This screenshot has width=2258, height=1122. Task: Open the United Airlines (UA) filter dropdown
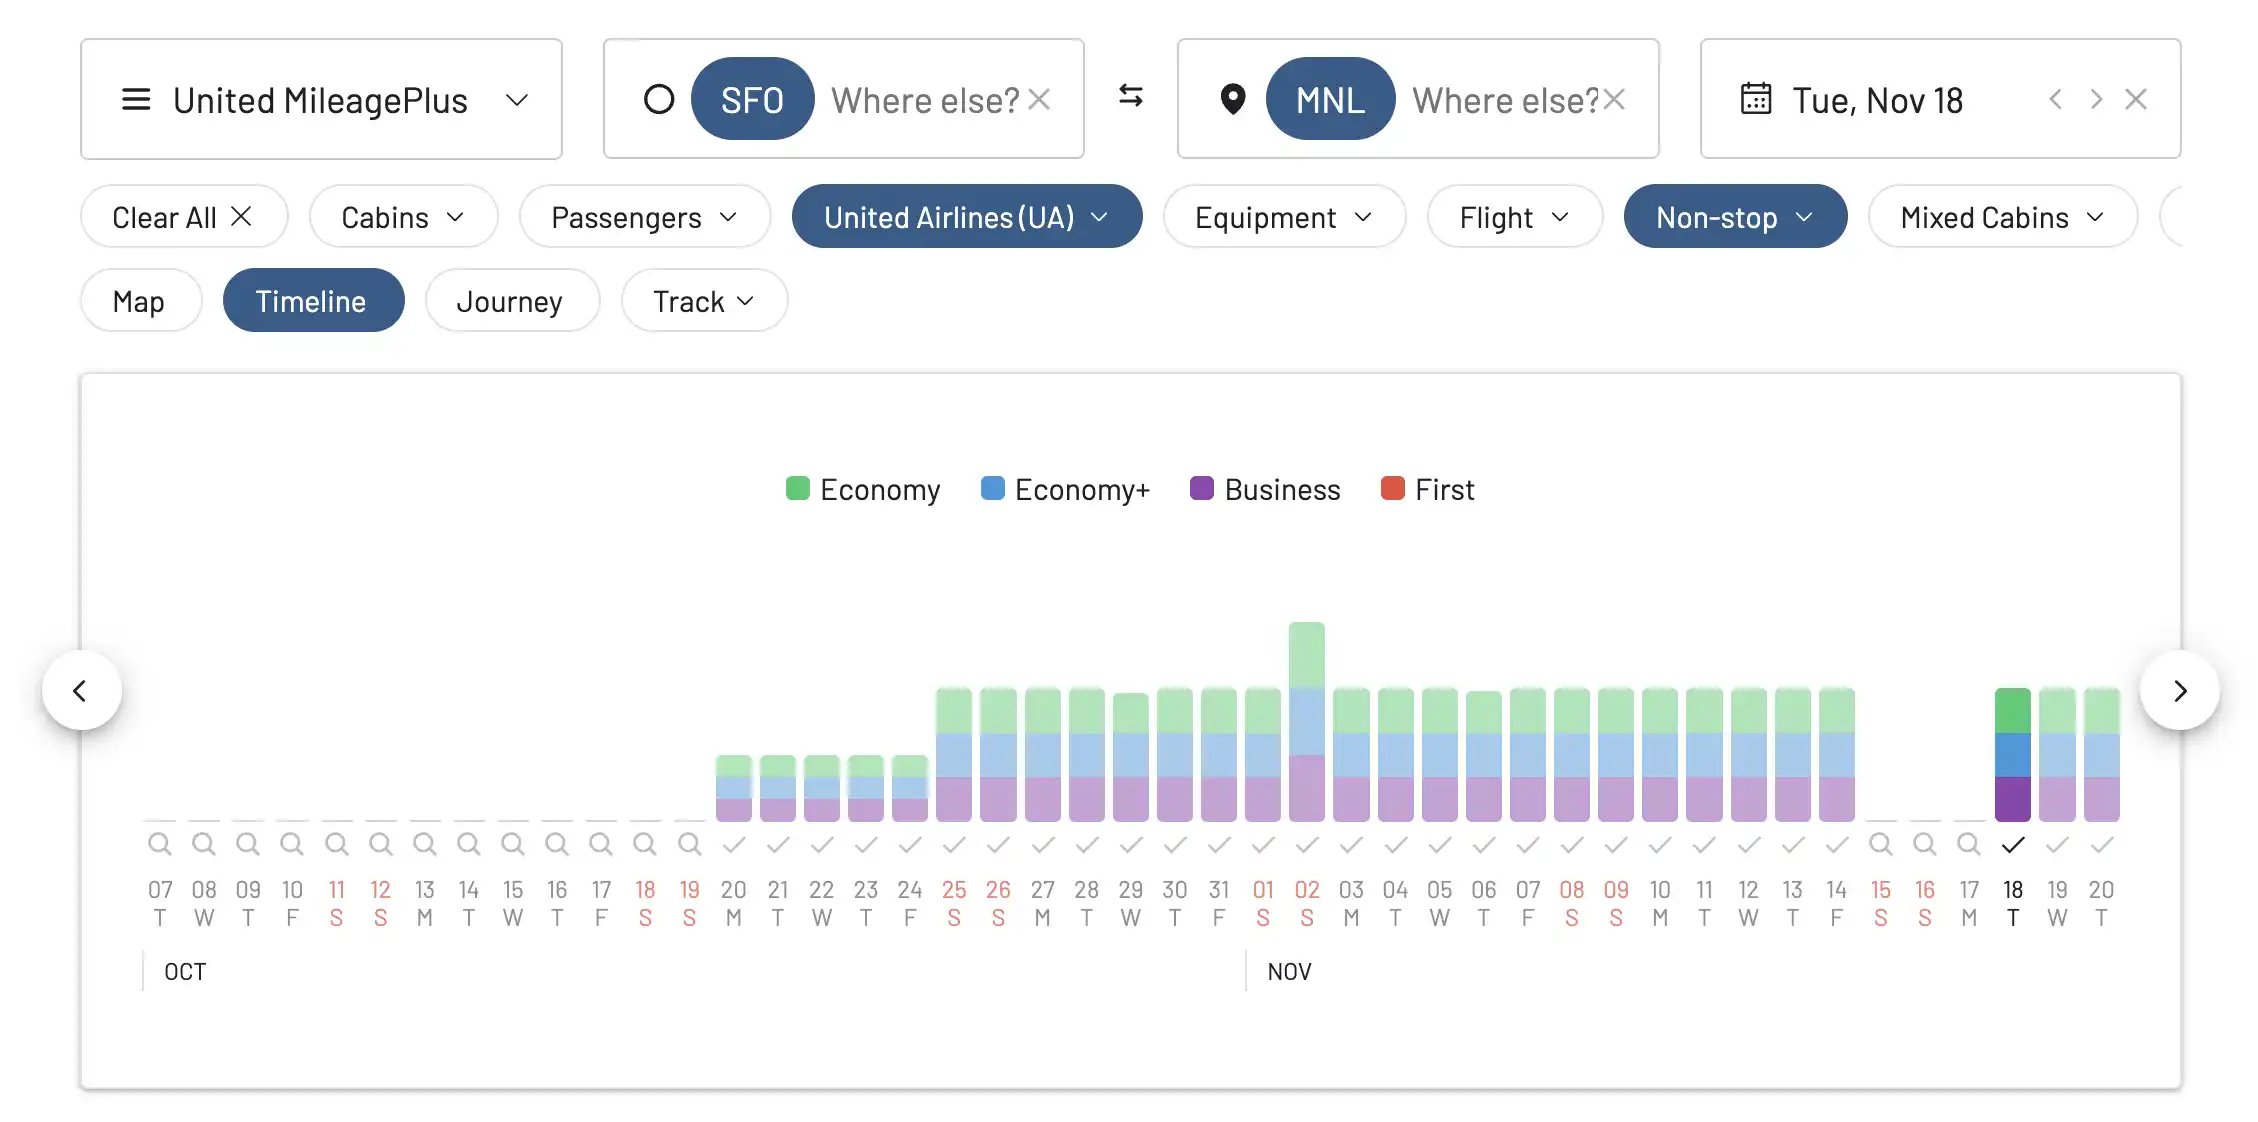point(967,217)
